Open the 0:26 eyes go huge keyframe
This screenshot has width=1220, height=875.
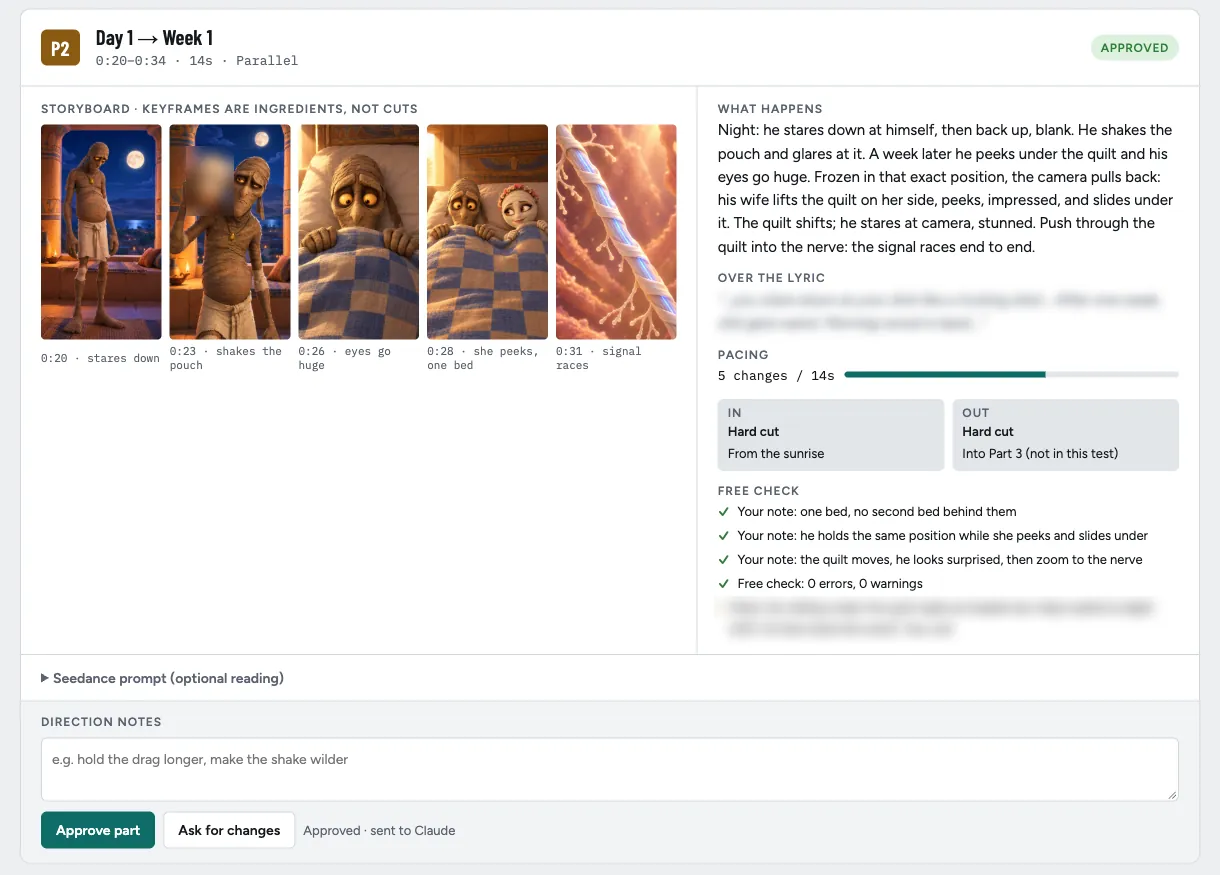(359, 232)
